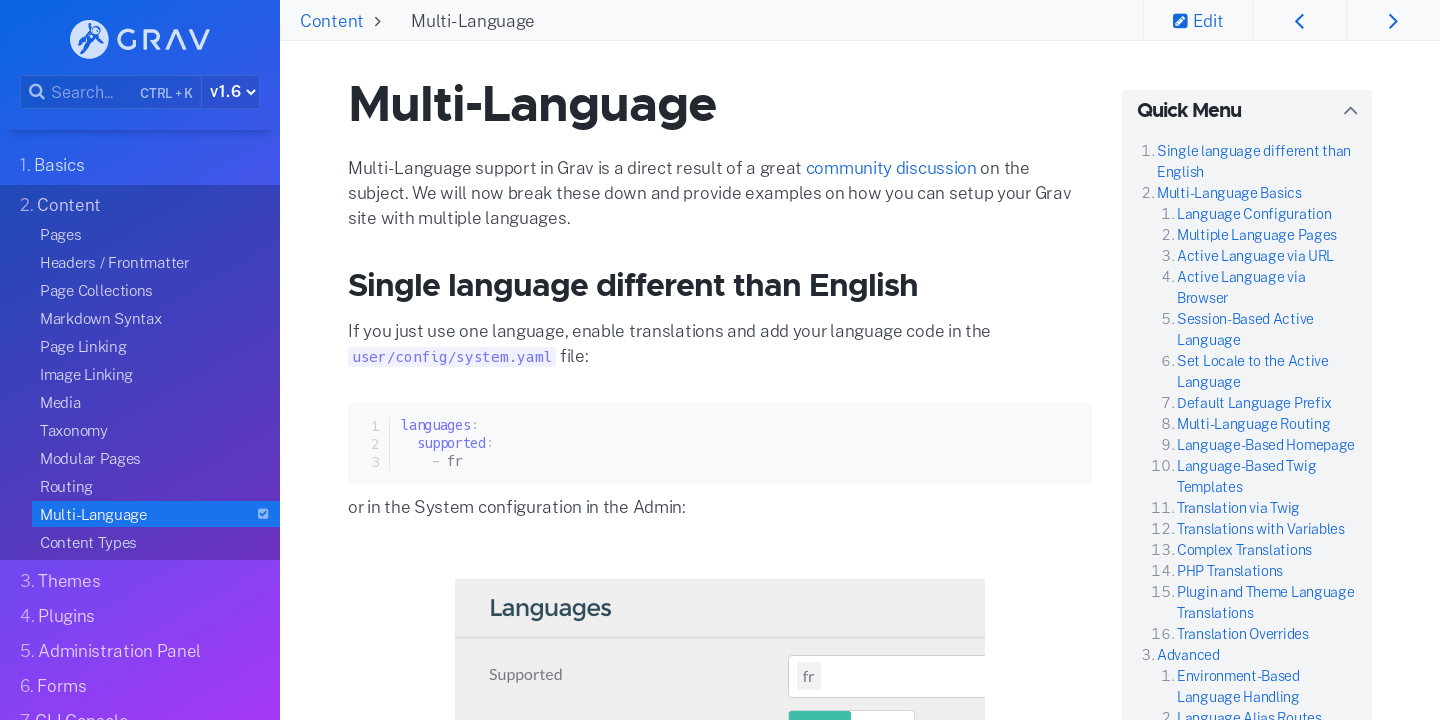The image size is (1440, 720).
Task: Open the Basics chapter in sidebar
Action: pos(52,165)
